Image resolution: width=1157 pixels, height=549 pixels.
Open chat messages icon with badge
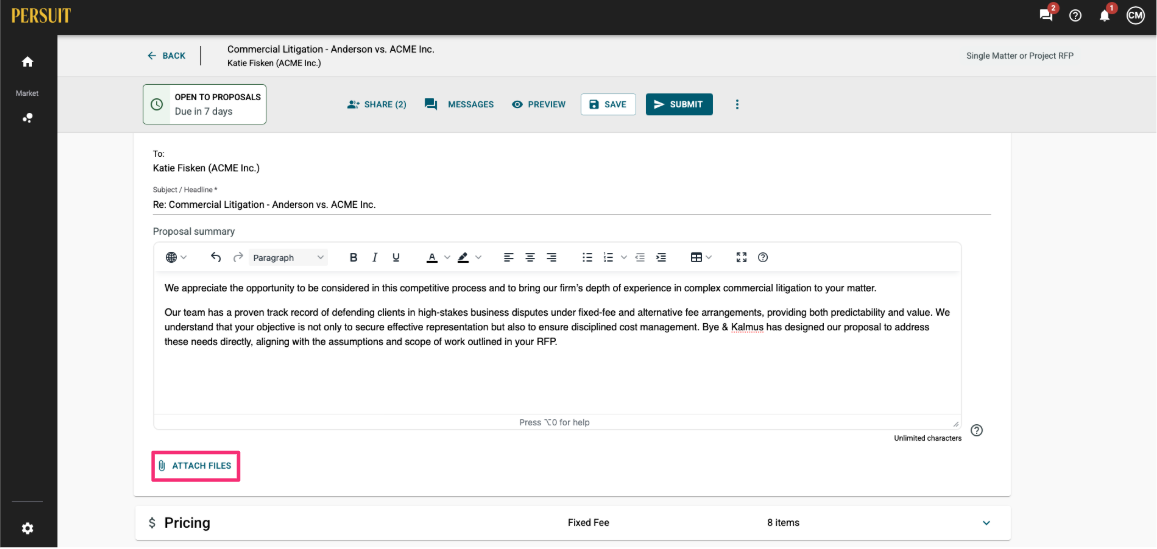click(1046, 15)
